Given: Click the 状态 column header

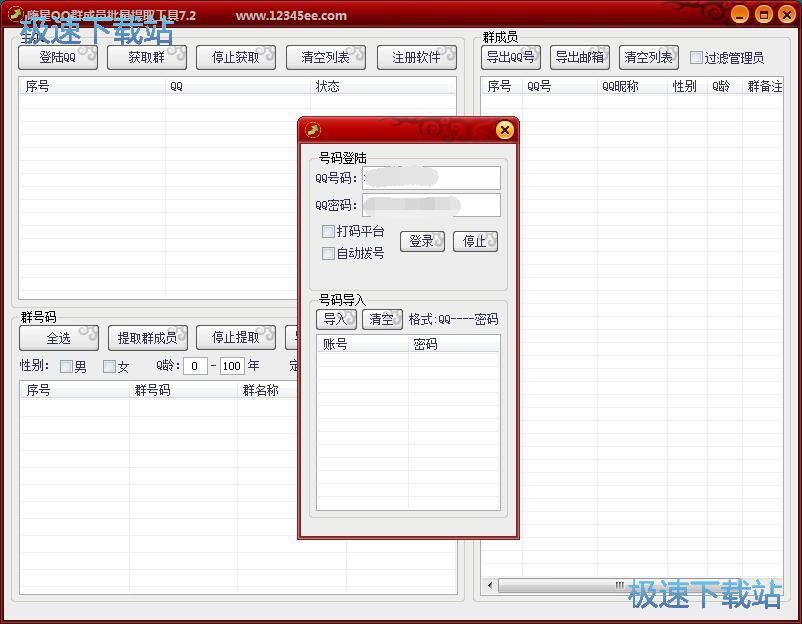Looking at the screenshot, I should pyautogui.click(x=383, y=86).
